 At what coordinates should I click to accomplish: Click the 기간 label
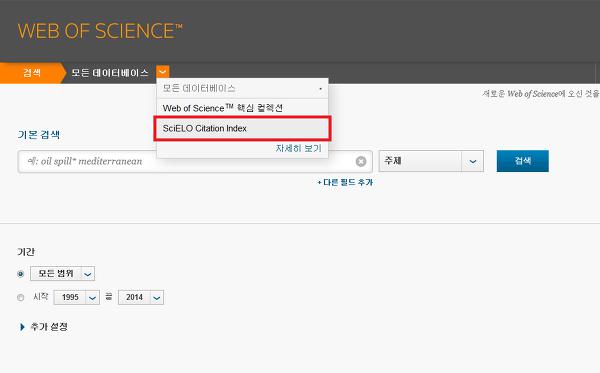26,252
